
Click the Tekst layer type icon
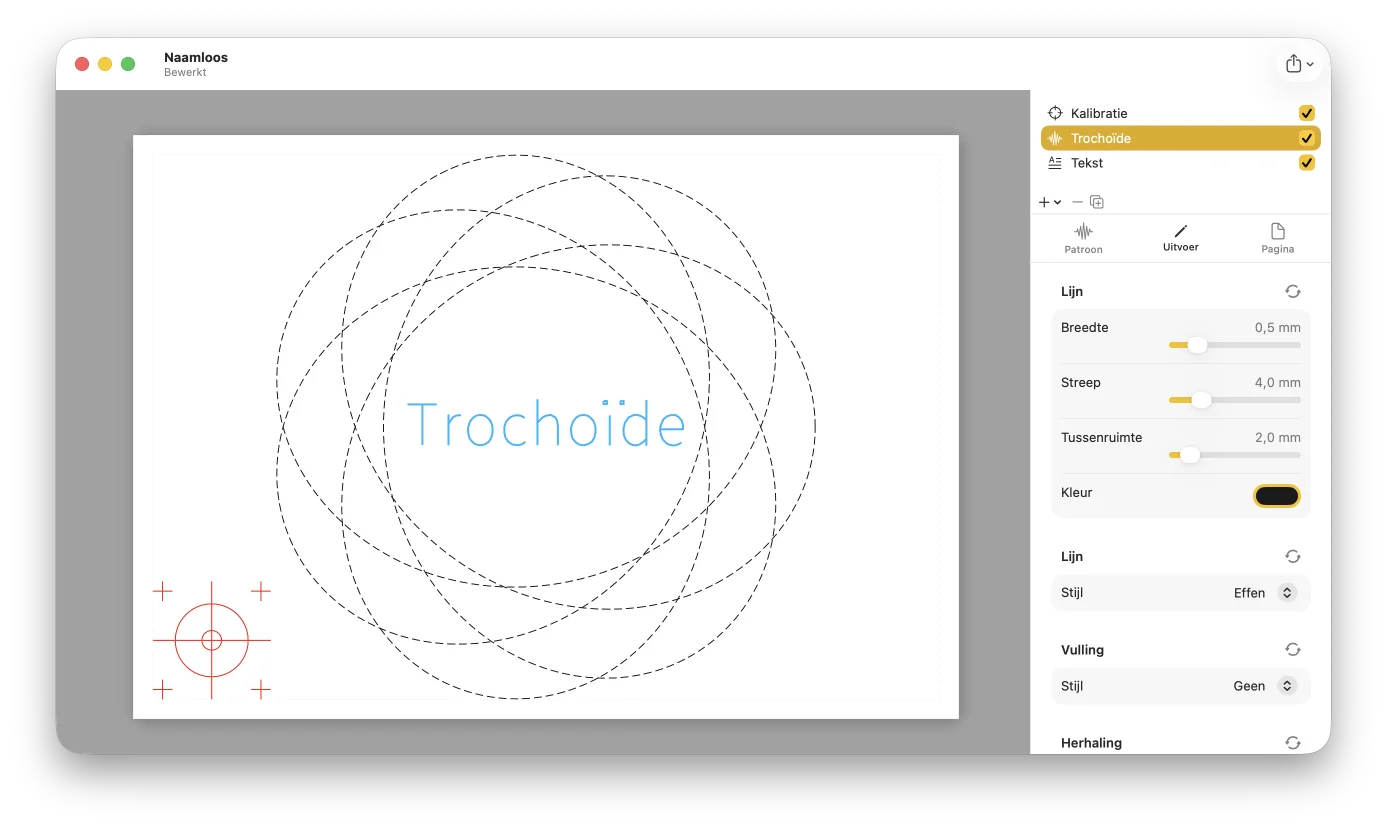coord(1054,163)
